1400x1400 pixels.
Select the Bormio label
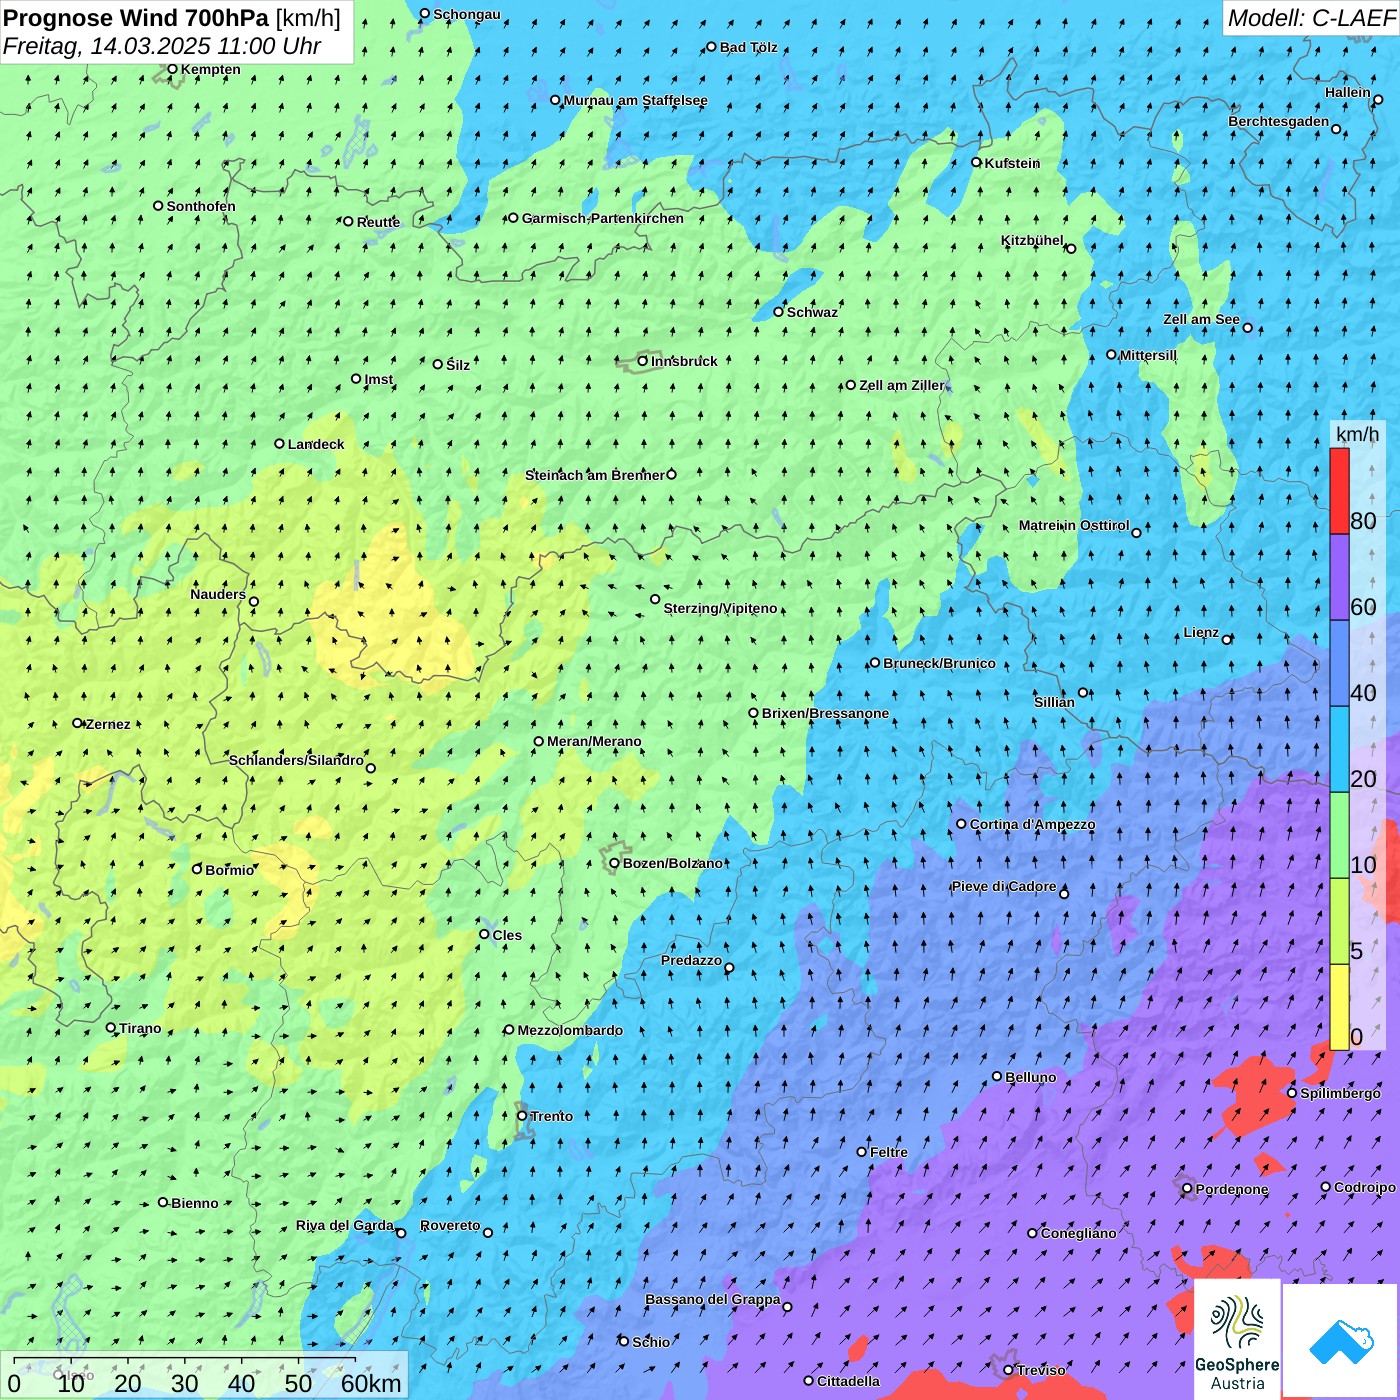tap(230, 870)
